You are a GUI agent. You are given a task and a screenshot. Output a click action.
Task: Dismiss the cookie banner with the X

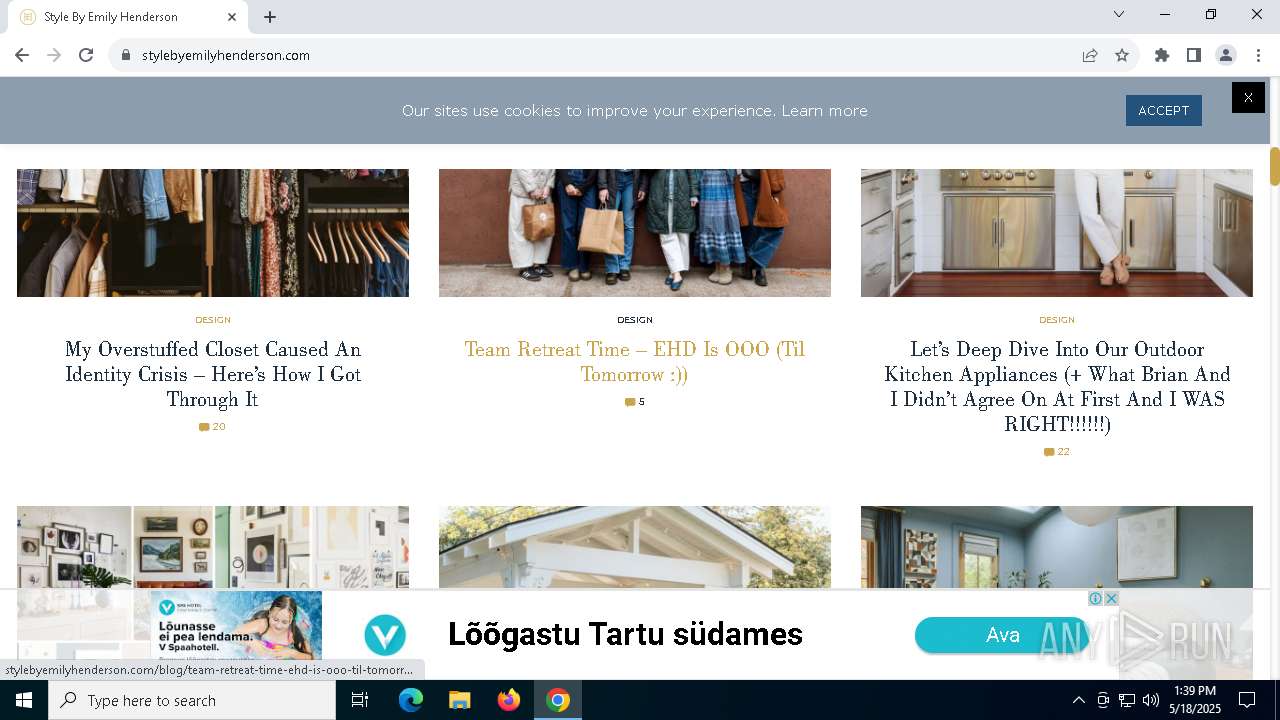click(x=1248, y=97)
